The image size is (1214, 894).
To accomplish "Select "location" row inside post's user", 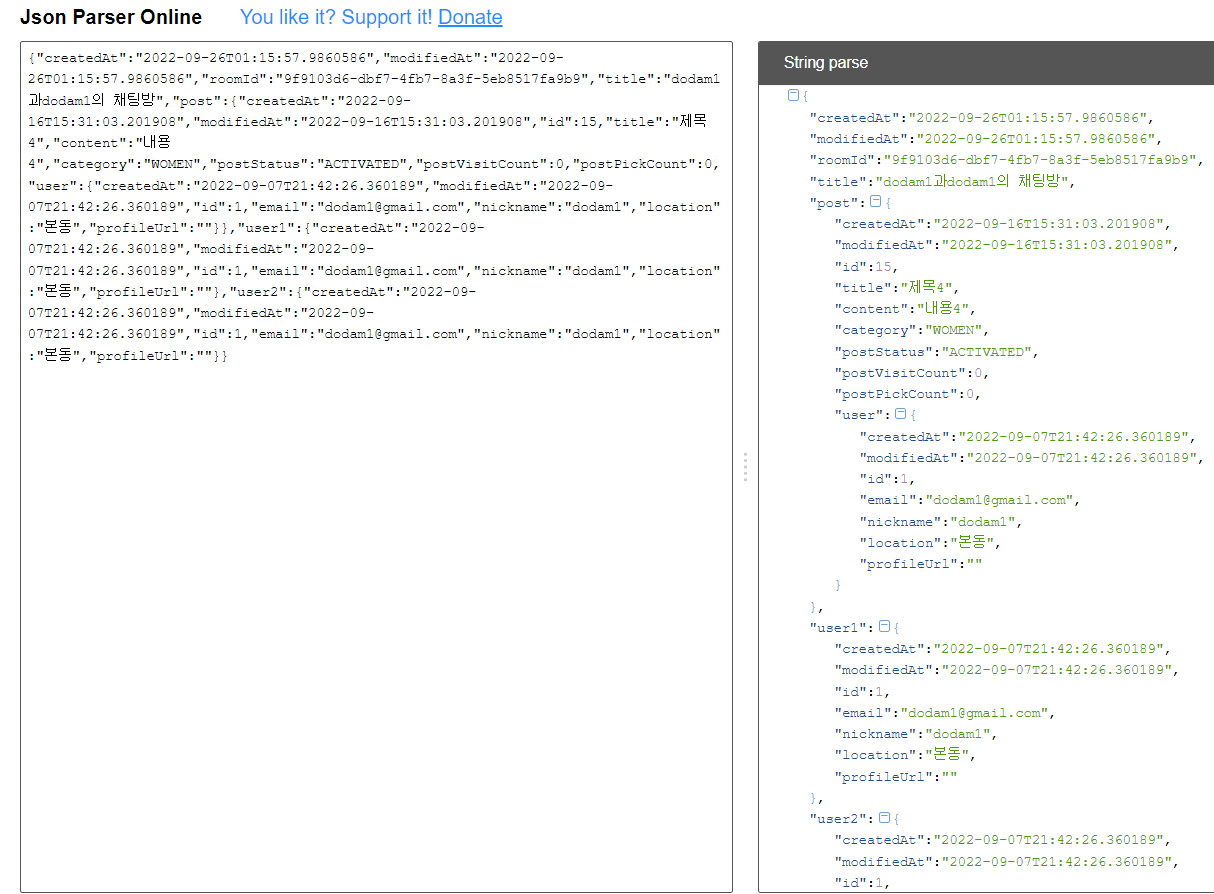I will pyautogui.click(x=930, y=543).
